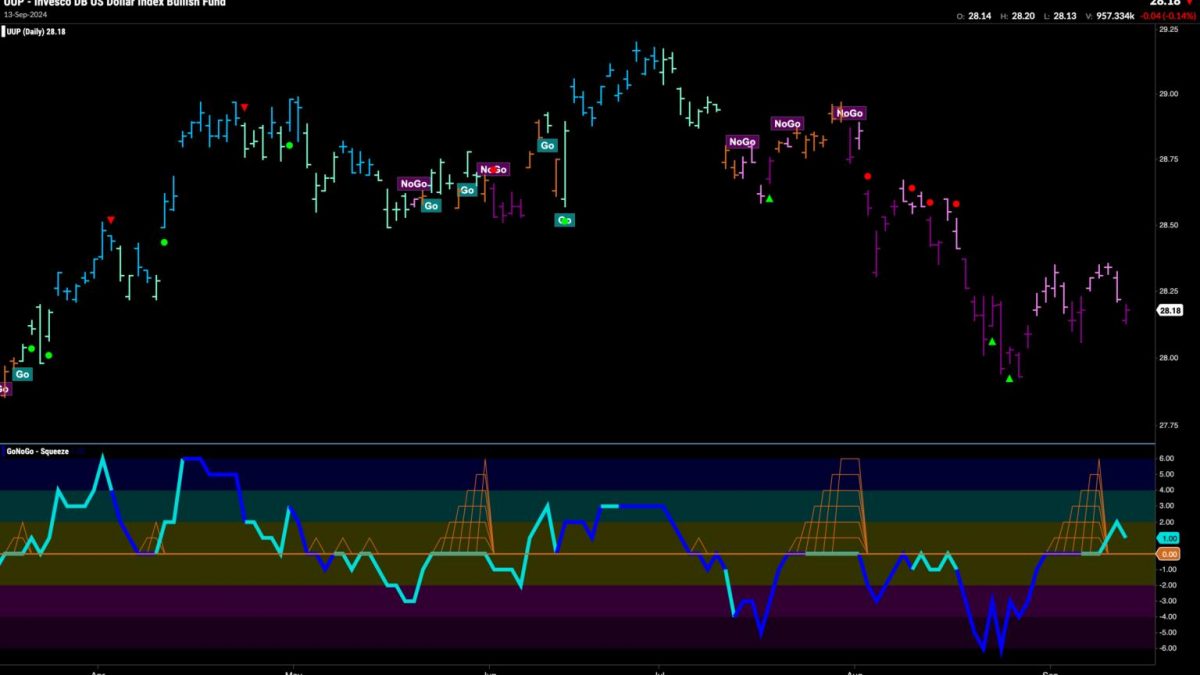Image resolution: width=1200 pixels, height=675 pixels.
Task: Click the last NoGo label near 29.00 in August
Action: (x=849, y=113)
